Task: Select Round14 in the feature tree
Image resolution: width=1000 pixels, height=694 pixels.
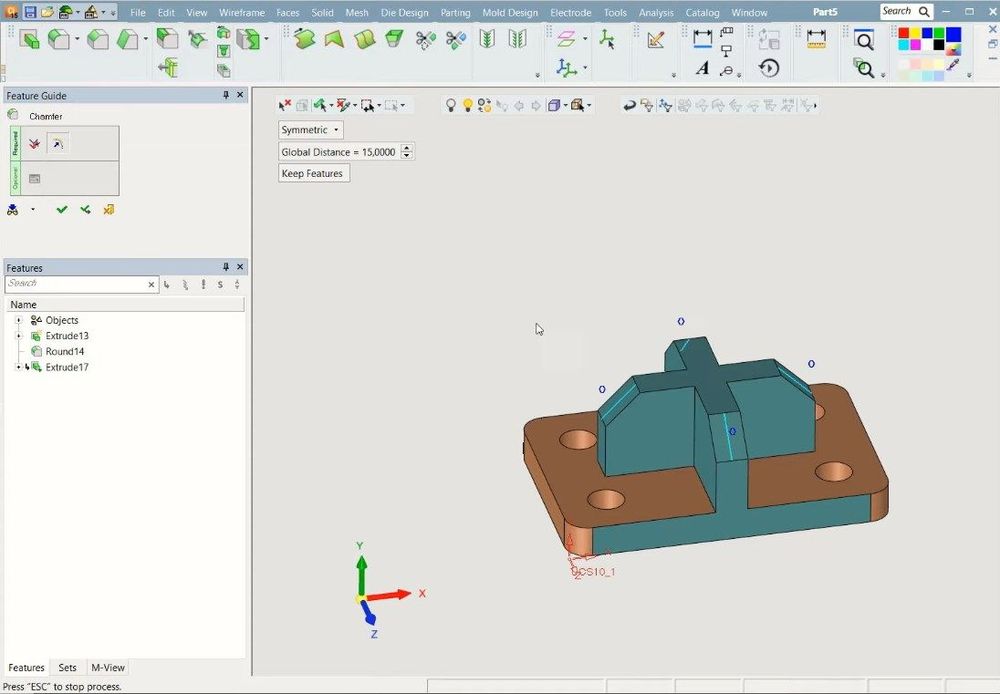Action: [65, 352]
